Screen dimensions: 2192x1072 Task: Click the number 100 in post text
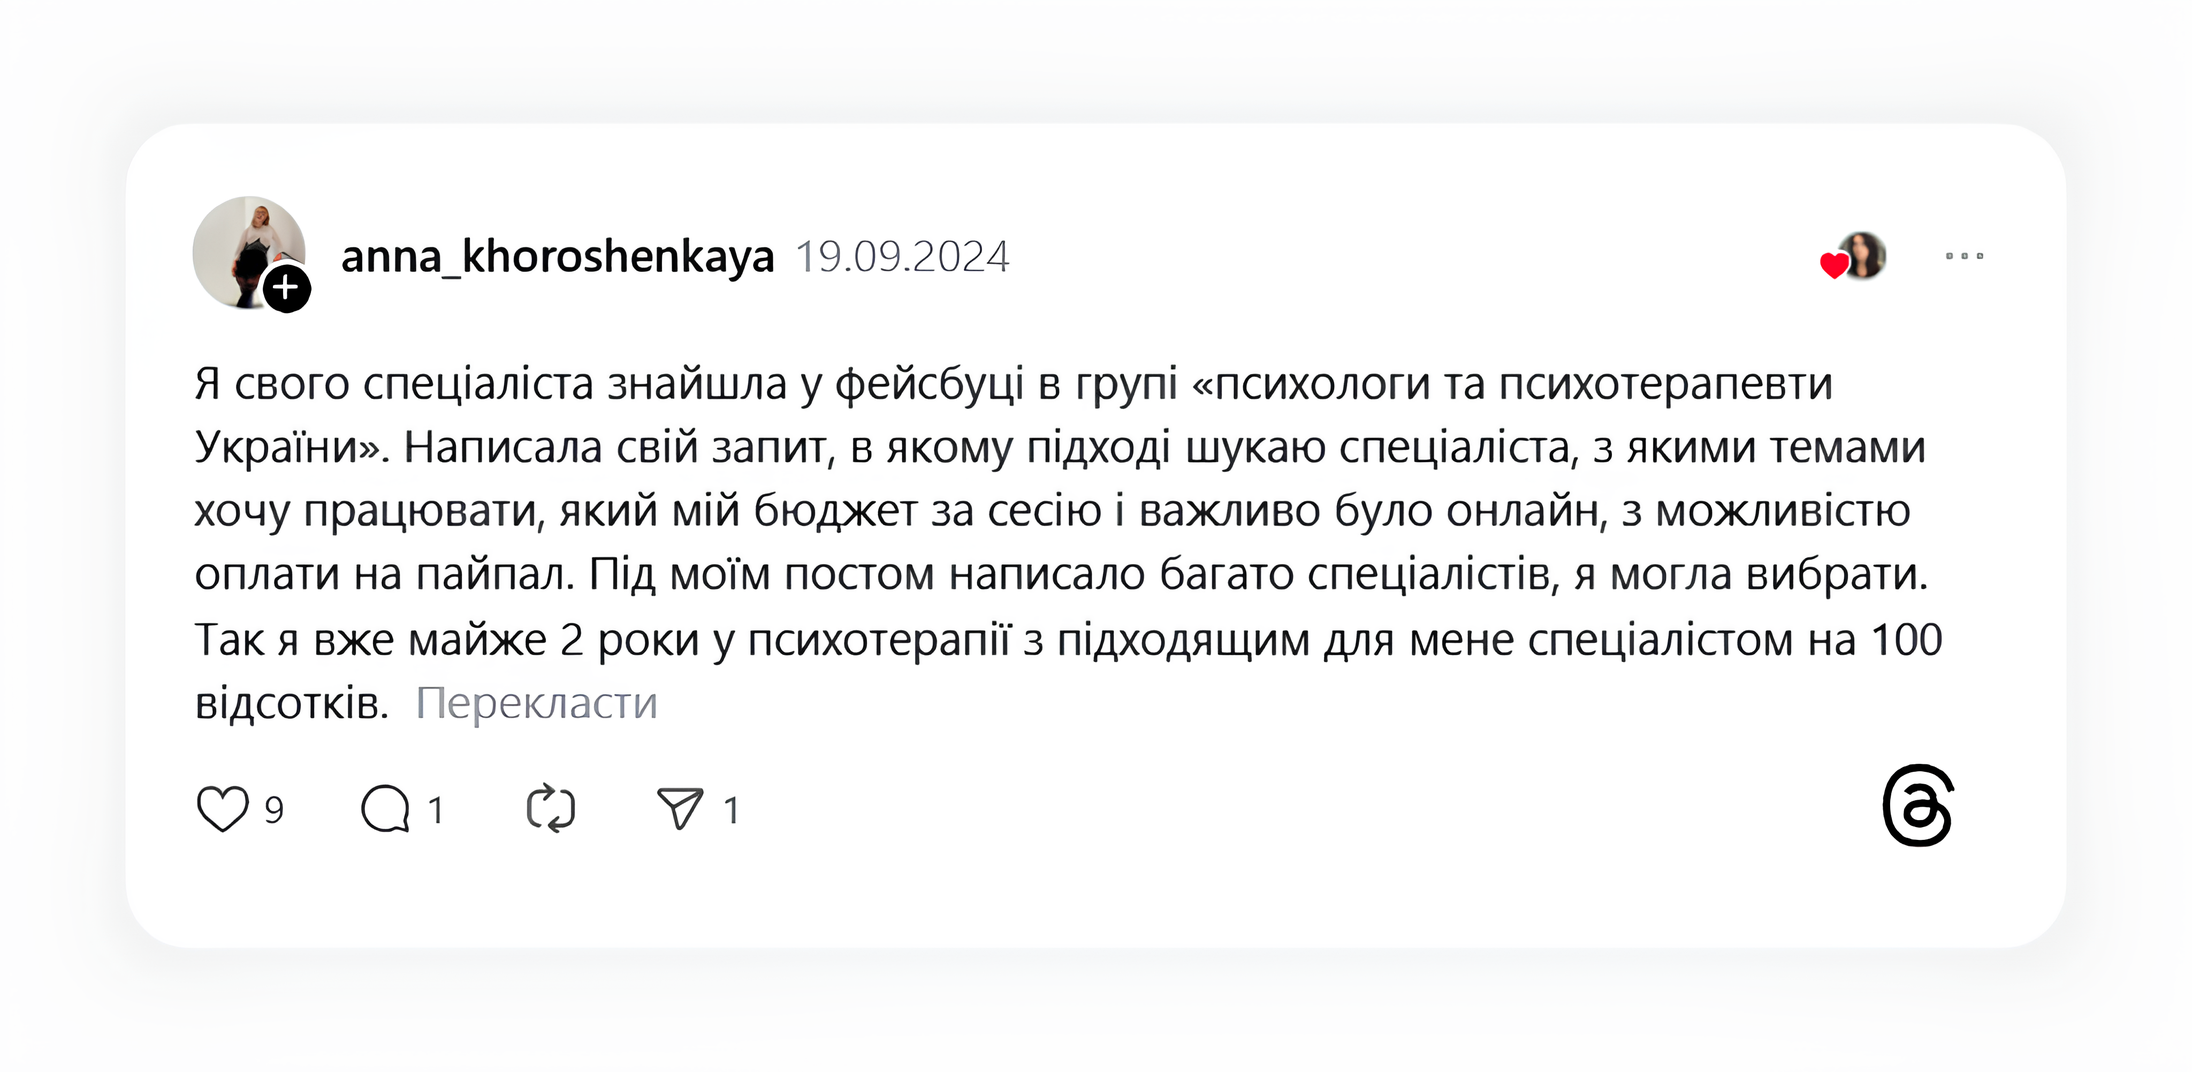pos(1906,640)
